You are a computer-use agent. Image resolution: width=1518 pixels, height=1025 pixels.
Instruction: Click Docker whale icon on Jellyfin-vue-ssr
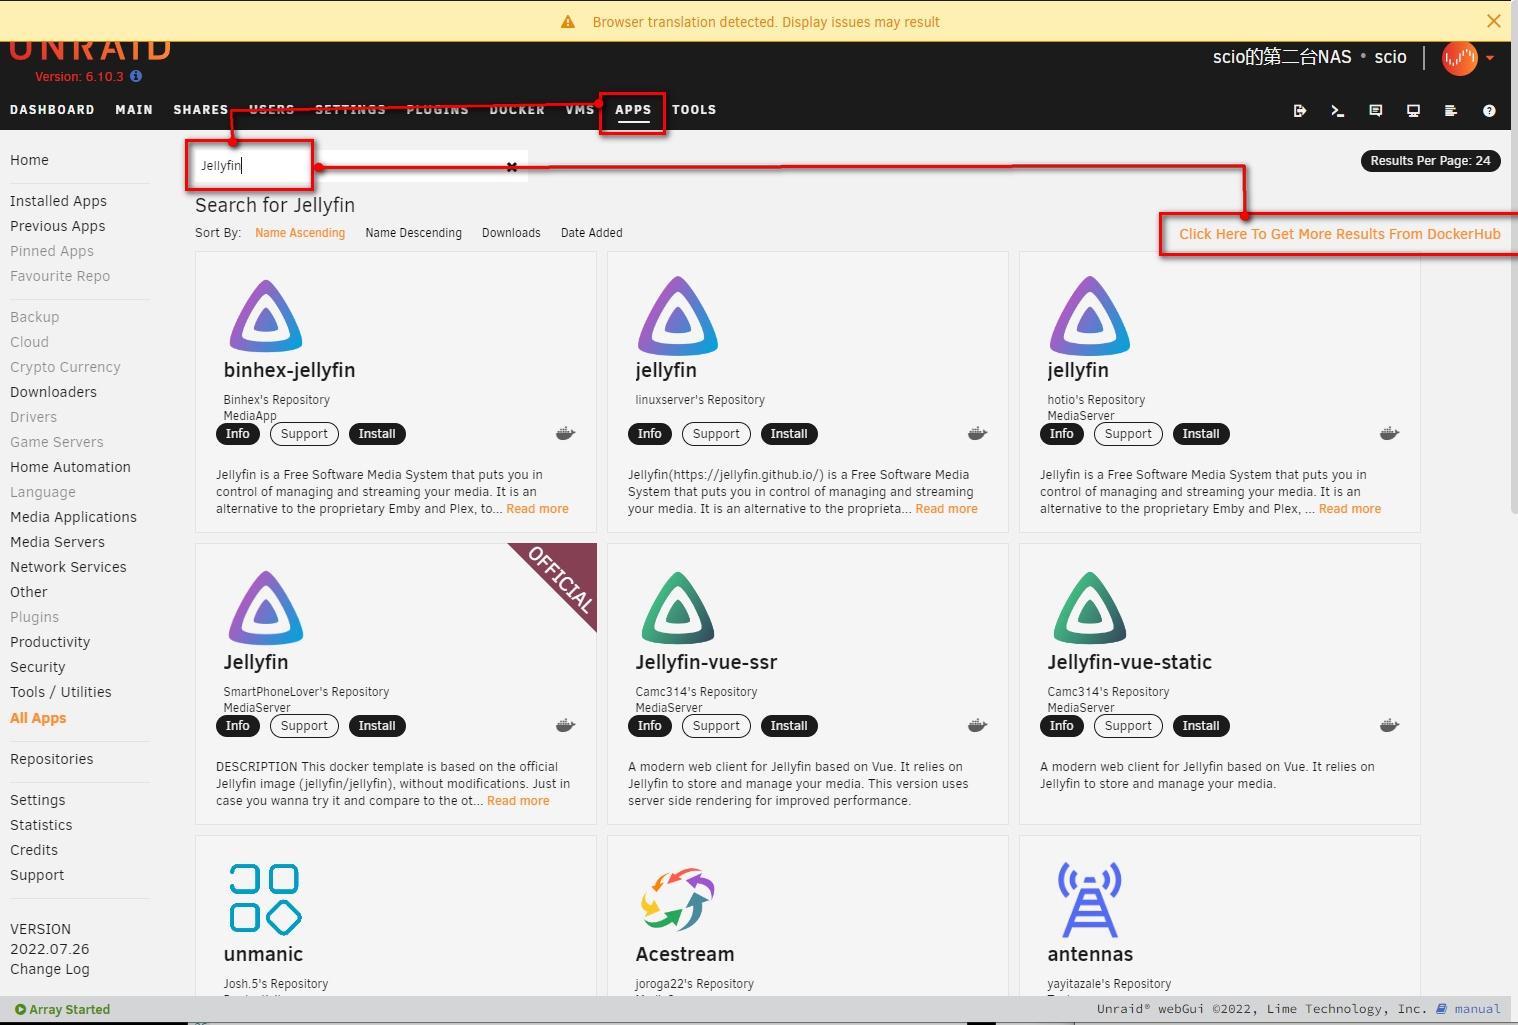coord(977,725)
